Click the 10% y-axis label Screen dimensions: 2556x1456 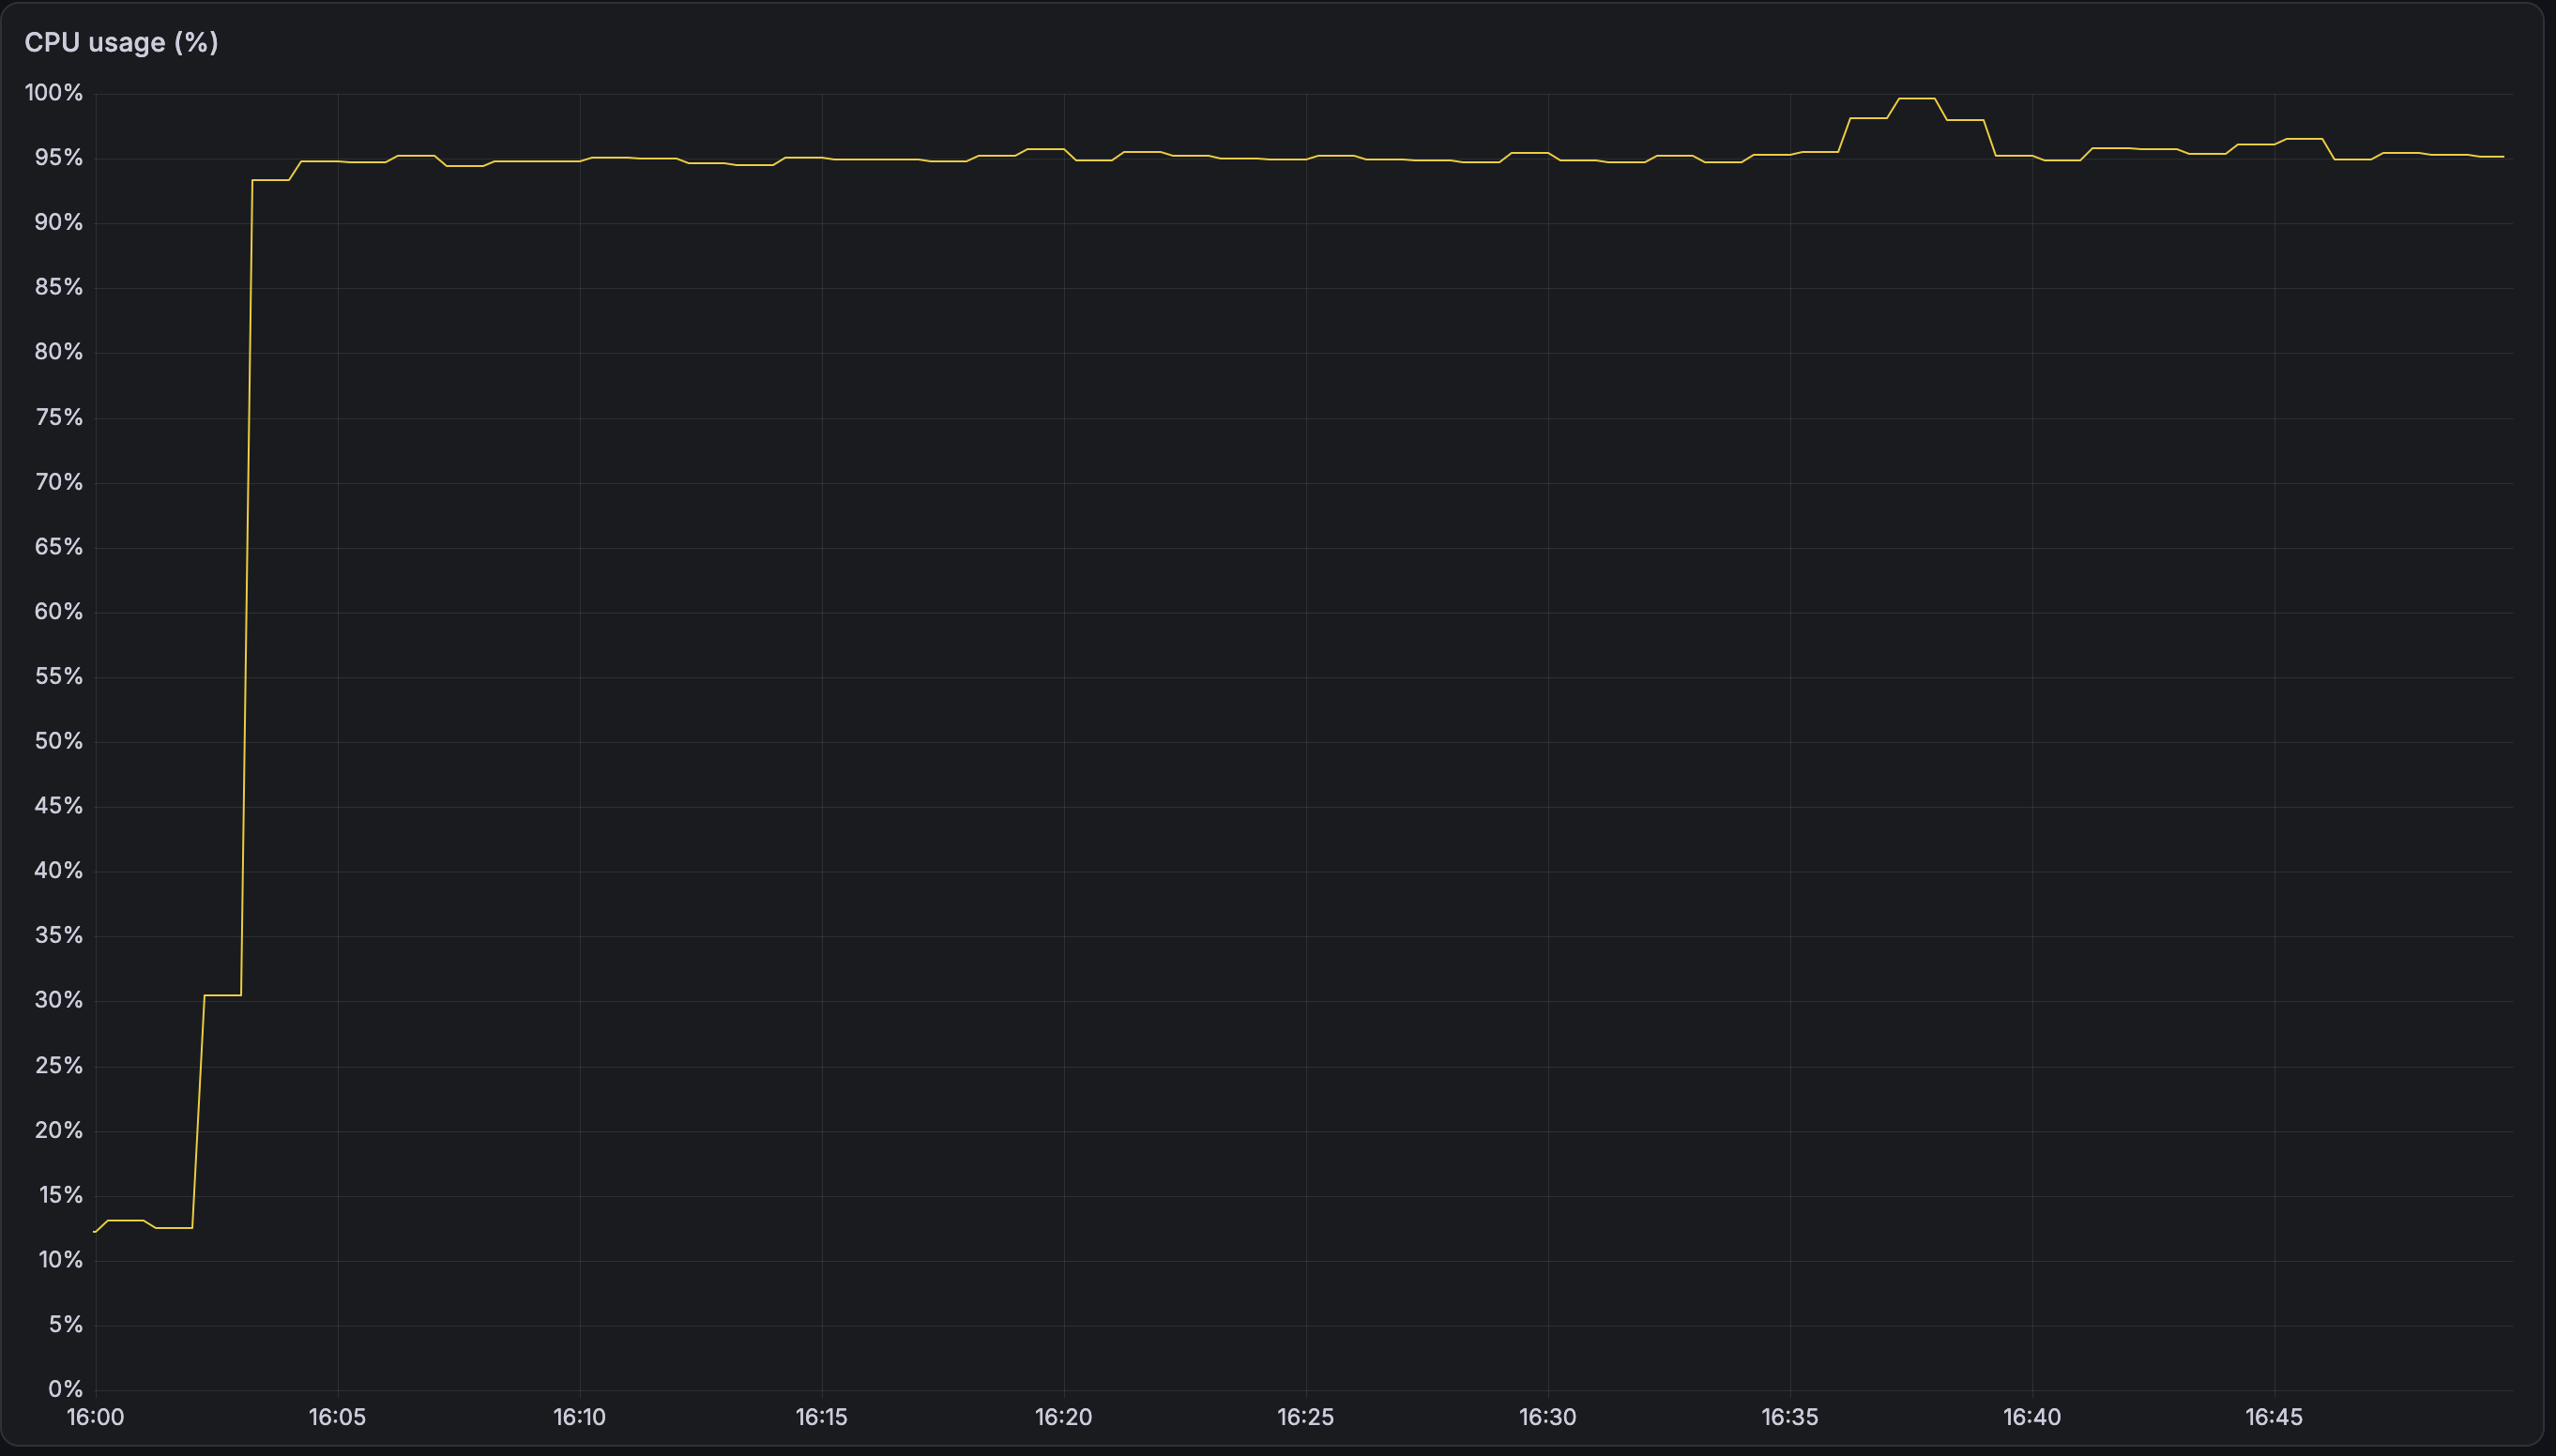[x=61, y=1260]
